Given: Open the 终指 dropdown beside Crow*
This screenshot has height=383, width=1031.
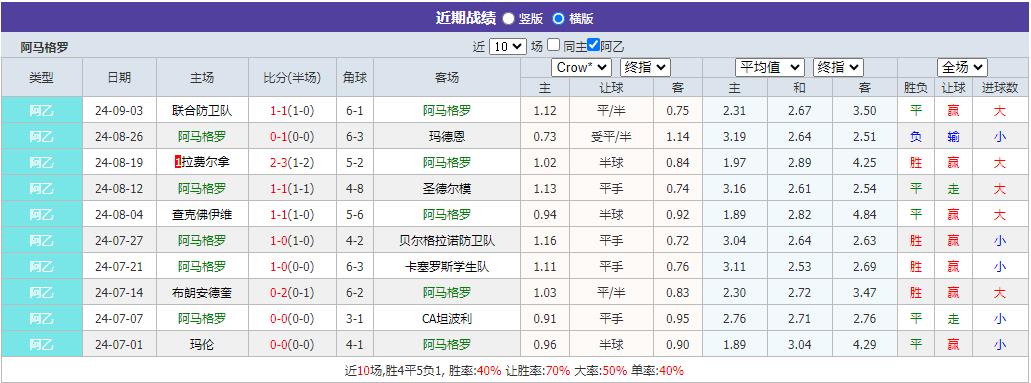Looking at the screenshot, I should [x=644, y=67].
